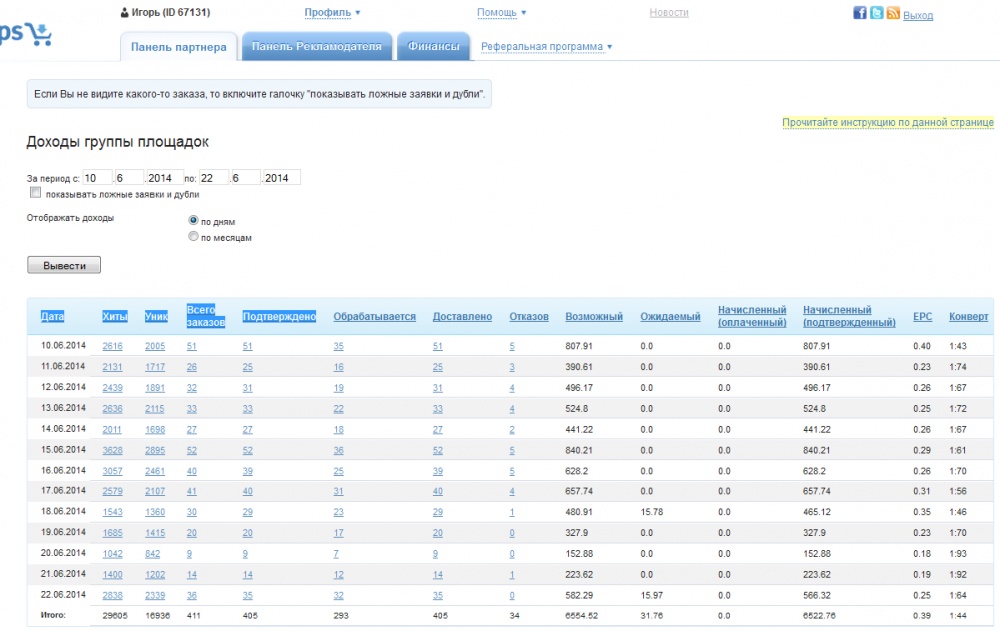Click the Вывести button

pos(64,265)
